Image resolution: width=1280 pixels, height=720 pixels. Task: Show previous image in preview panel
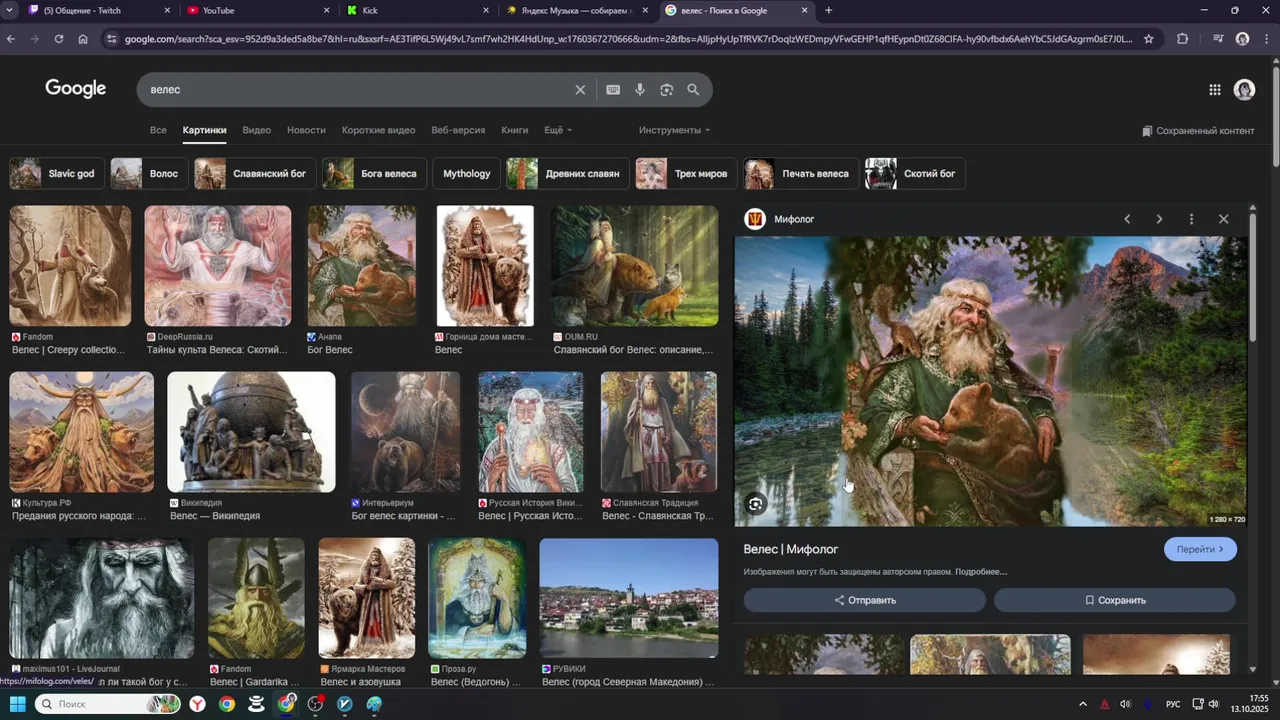pos(1127,219)
